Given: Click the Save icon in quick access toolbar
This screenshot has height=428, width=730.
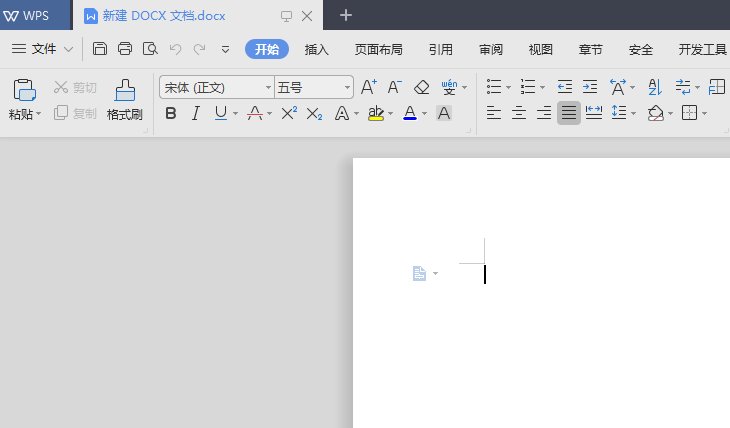Looking at the screenshot, I should click(100, 48).
